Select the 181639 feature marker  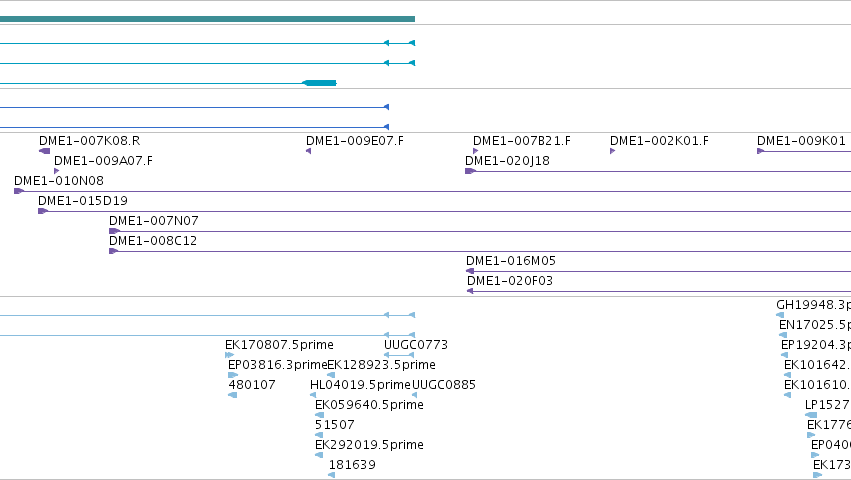pos(331,475)
